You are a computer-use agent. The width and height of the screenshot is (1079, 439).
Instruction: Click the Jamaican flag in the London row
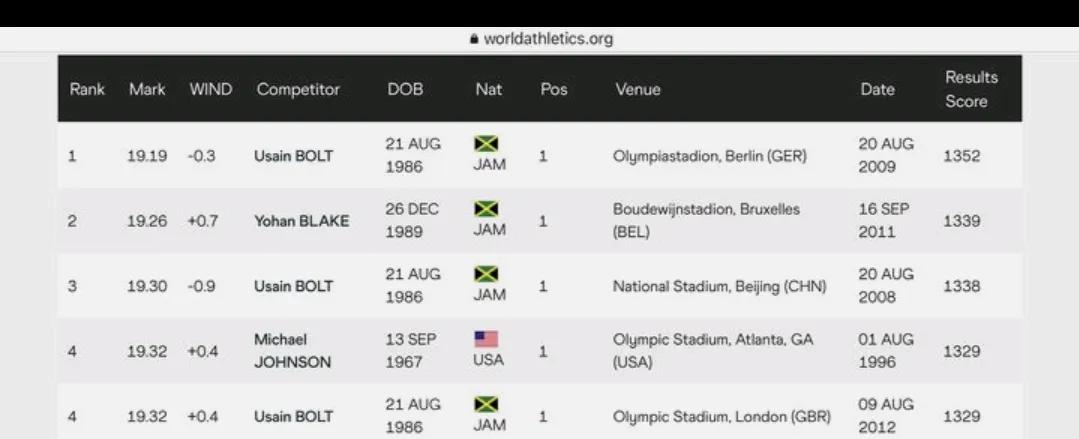[487, 404]
